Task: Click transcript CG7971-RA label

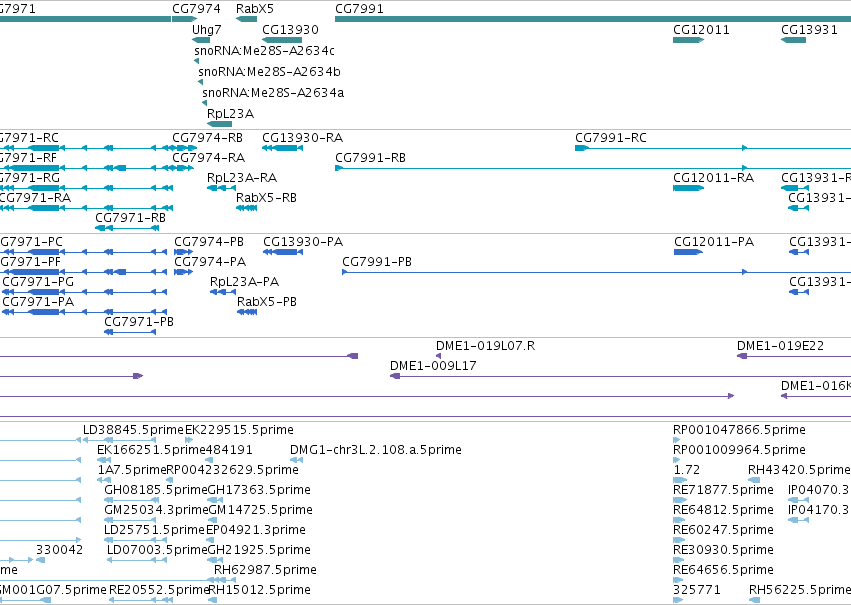Action: 35,198
